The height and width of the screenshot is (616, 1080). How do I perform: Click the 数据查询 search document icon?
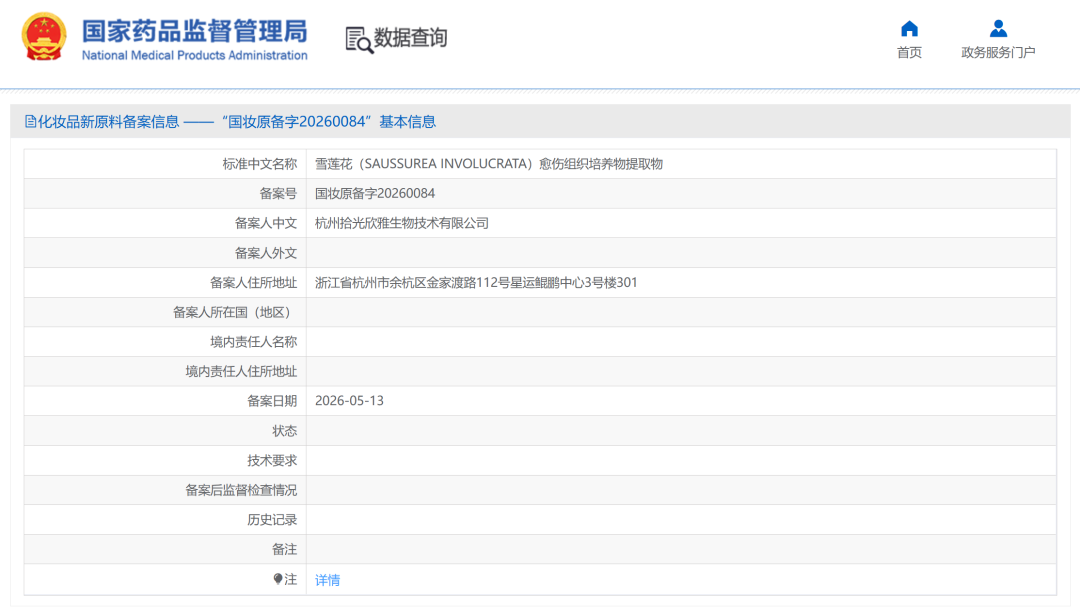pos(359,40)
